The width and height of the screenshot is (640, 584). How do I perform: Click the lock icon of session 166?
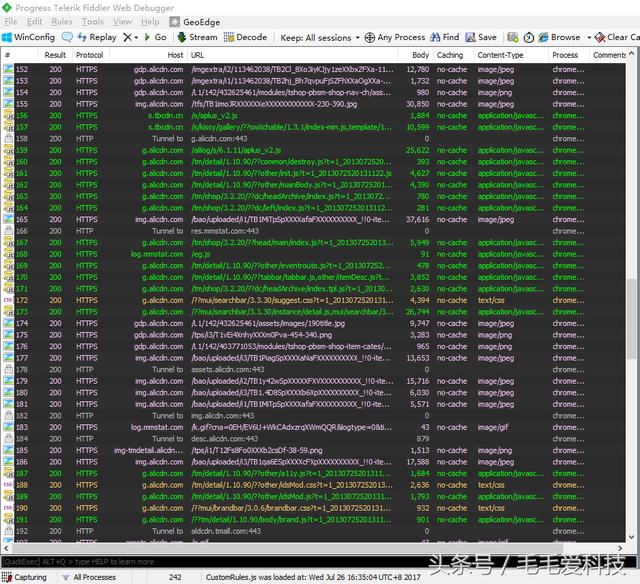pyautogui.click(x=8, y=231)
